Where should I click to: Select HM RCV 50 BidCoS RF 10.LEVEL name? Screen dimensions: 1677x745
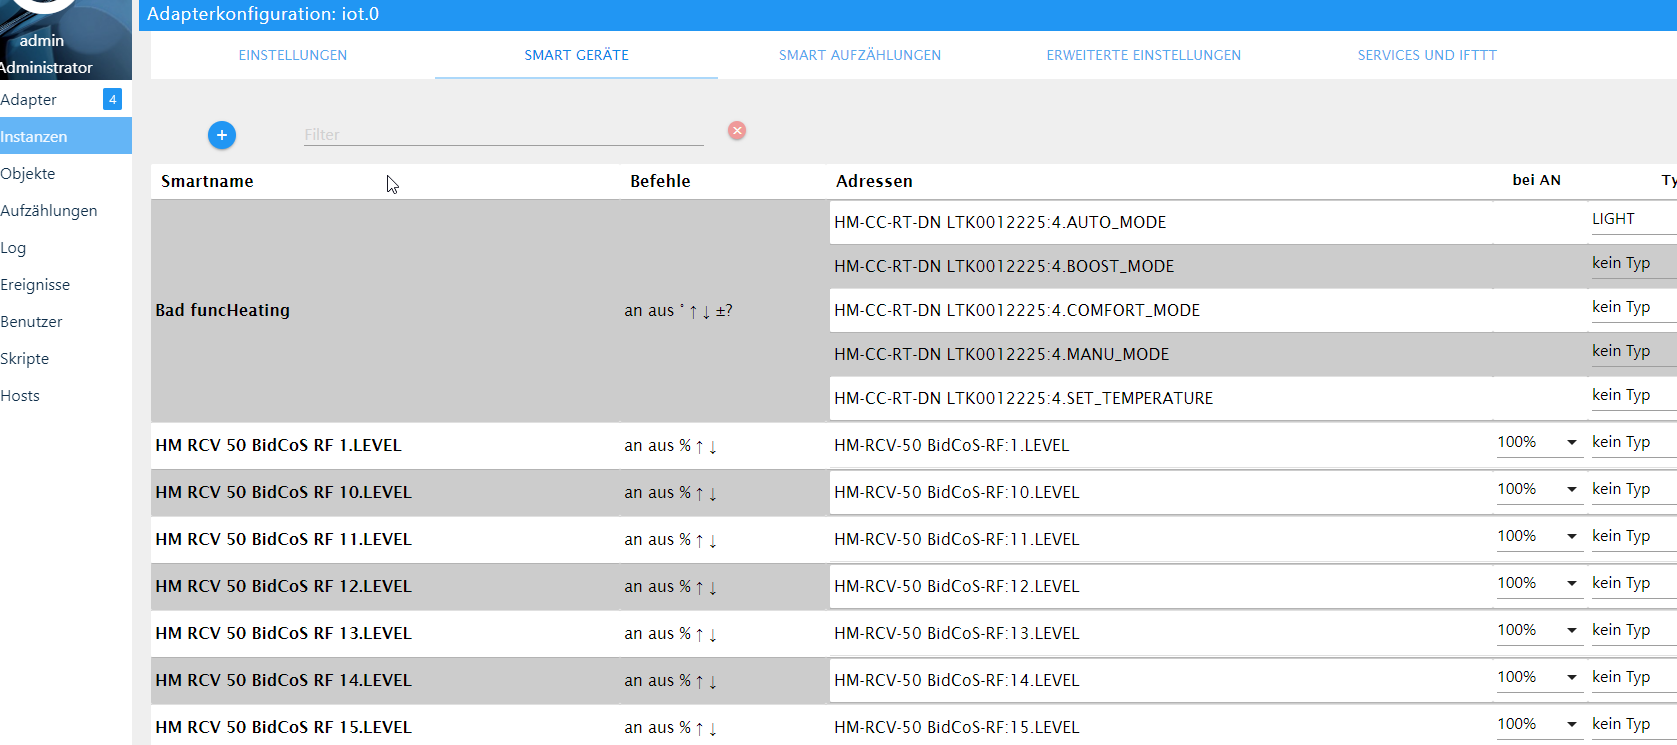pos(283,492)
